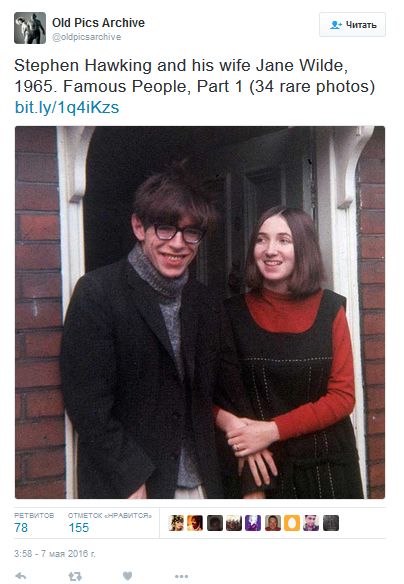
Task: Open second liker avatar with orange tones
Action: tap(195, 523)
